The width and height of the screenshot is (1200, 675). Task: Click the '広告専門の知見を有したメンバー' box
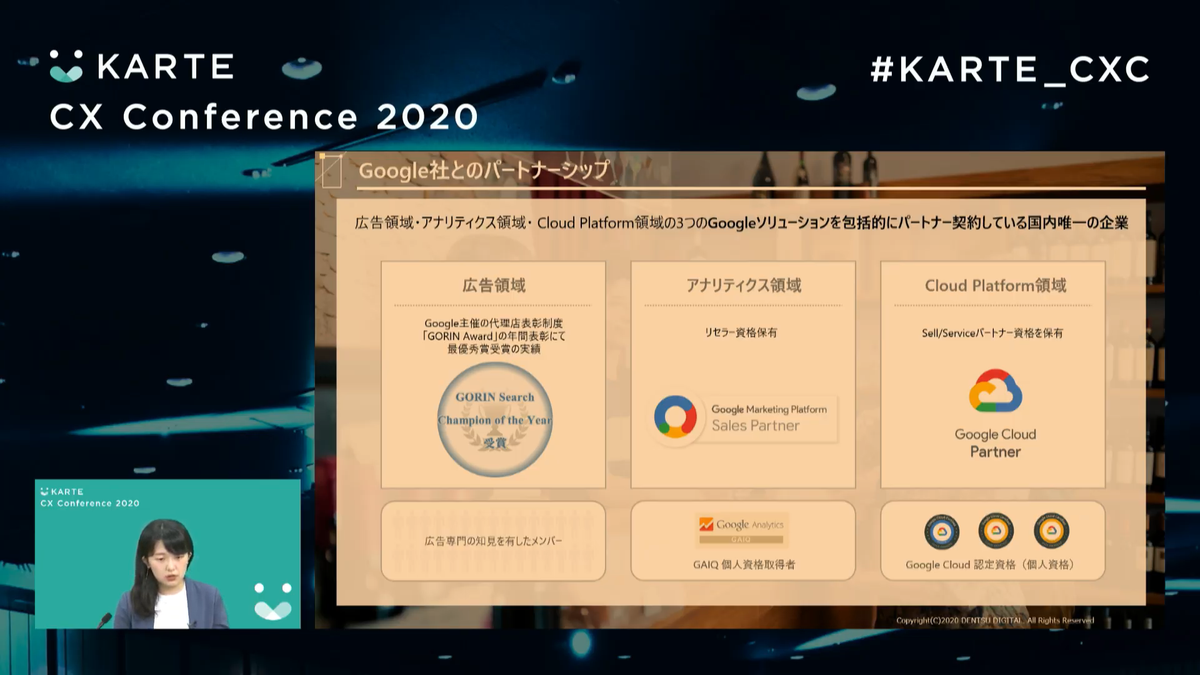click(493, 541)
